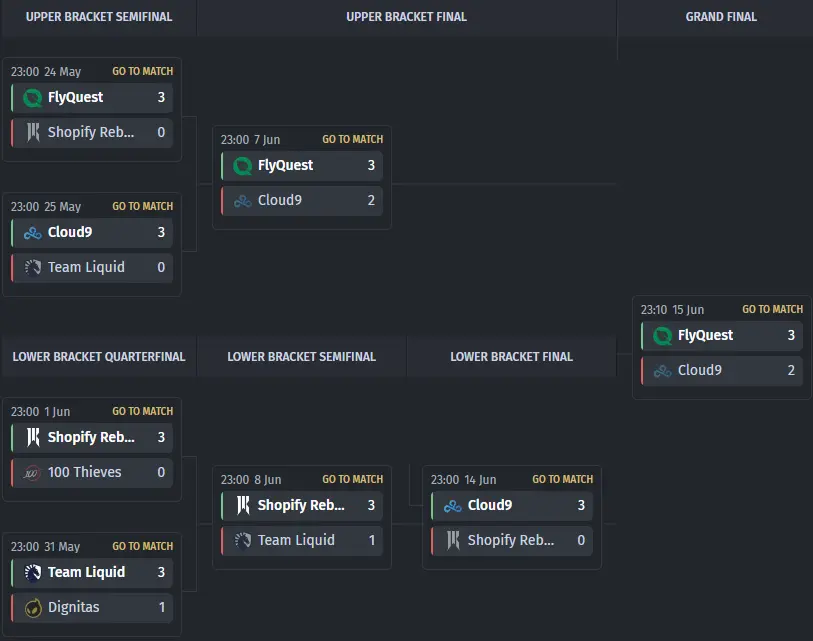Click Shopify Rebellion logo in 24 May match
The height and width of the screenshot is (641, 813).
[x=33, y=132]
